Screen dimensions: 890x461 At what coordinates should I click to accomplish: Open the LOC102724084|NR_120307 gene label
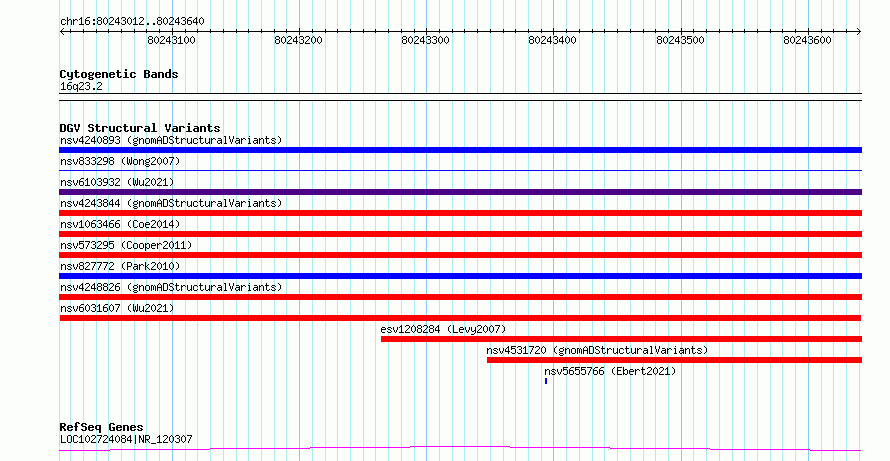126,439
